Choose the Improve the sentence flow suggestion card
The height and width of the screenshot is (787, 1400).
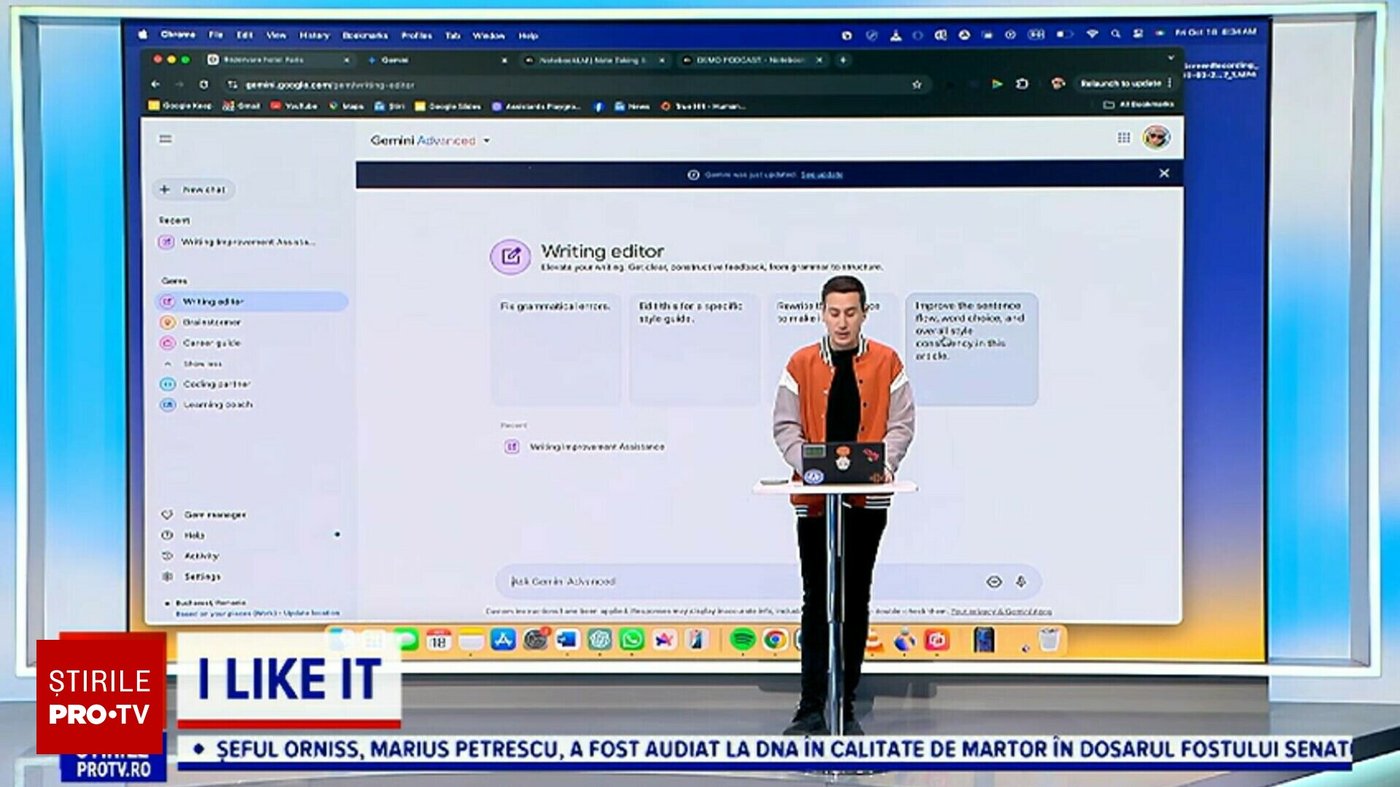(972, 348)
